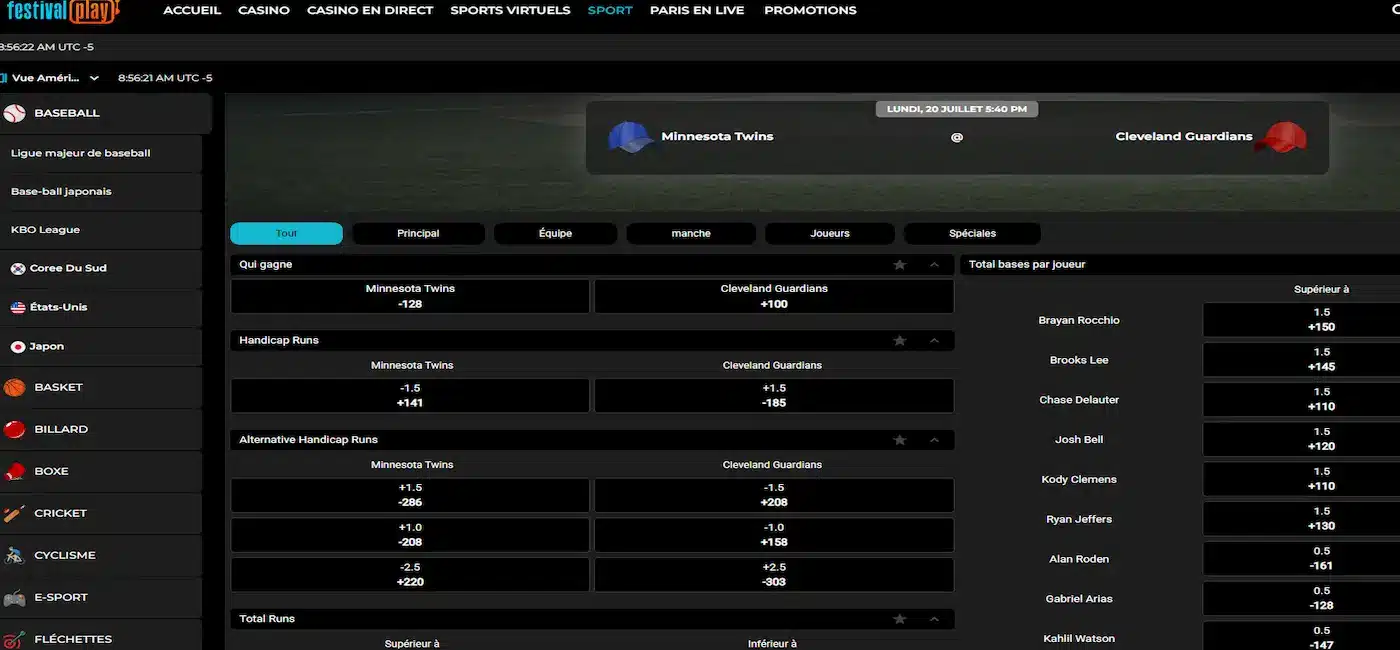Viewport: 1400px width, 650px height.
Task: Select the Principal tab
Action: 418,233
